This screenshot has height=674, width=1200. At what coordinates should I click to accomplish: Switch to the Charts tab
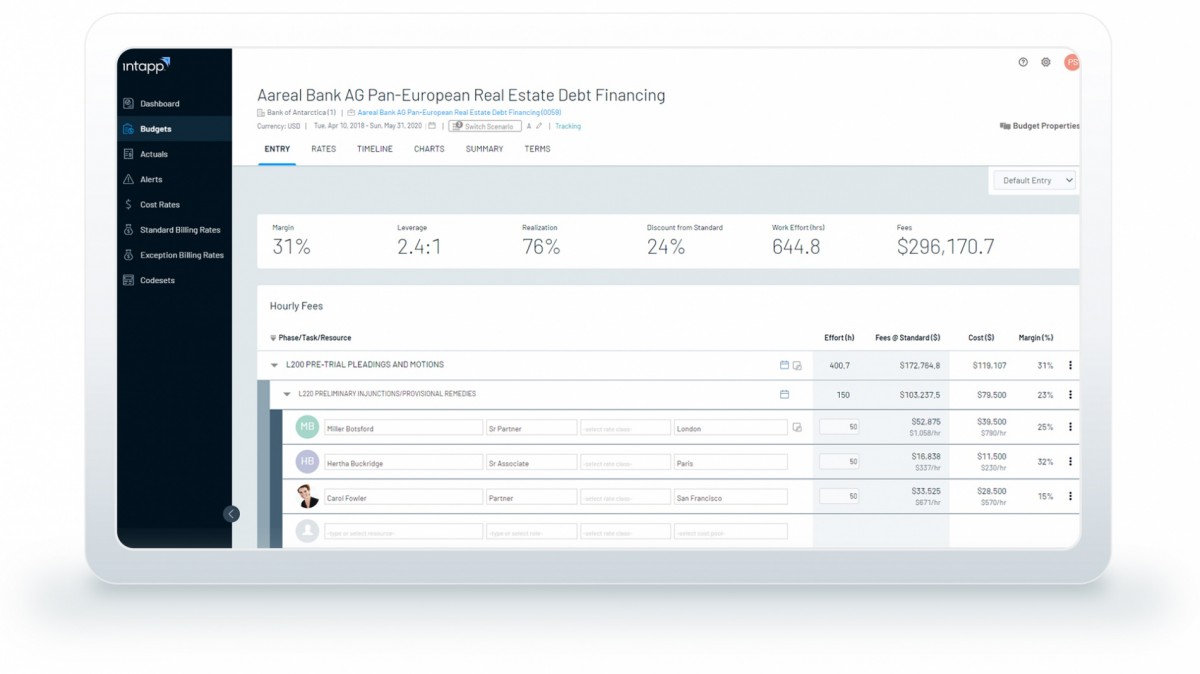click(x=429, y=149)
